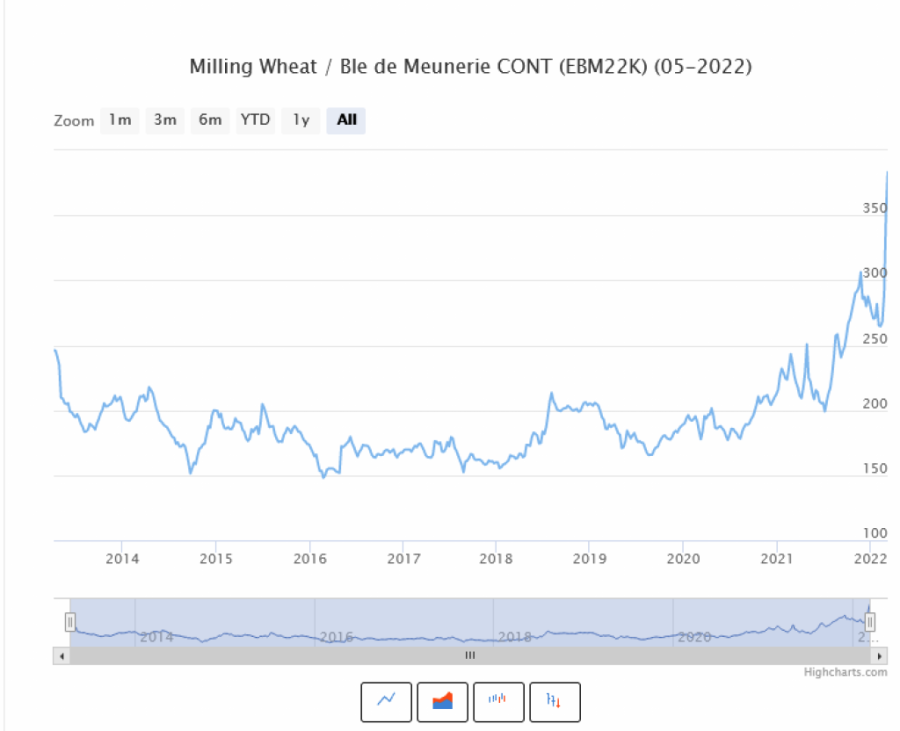Click the price peak near 2022

pos(887,173)
